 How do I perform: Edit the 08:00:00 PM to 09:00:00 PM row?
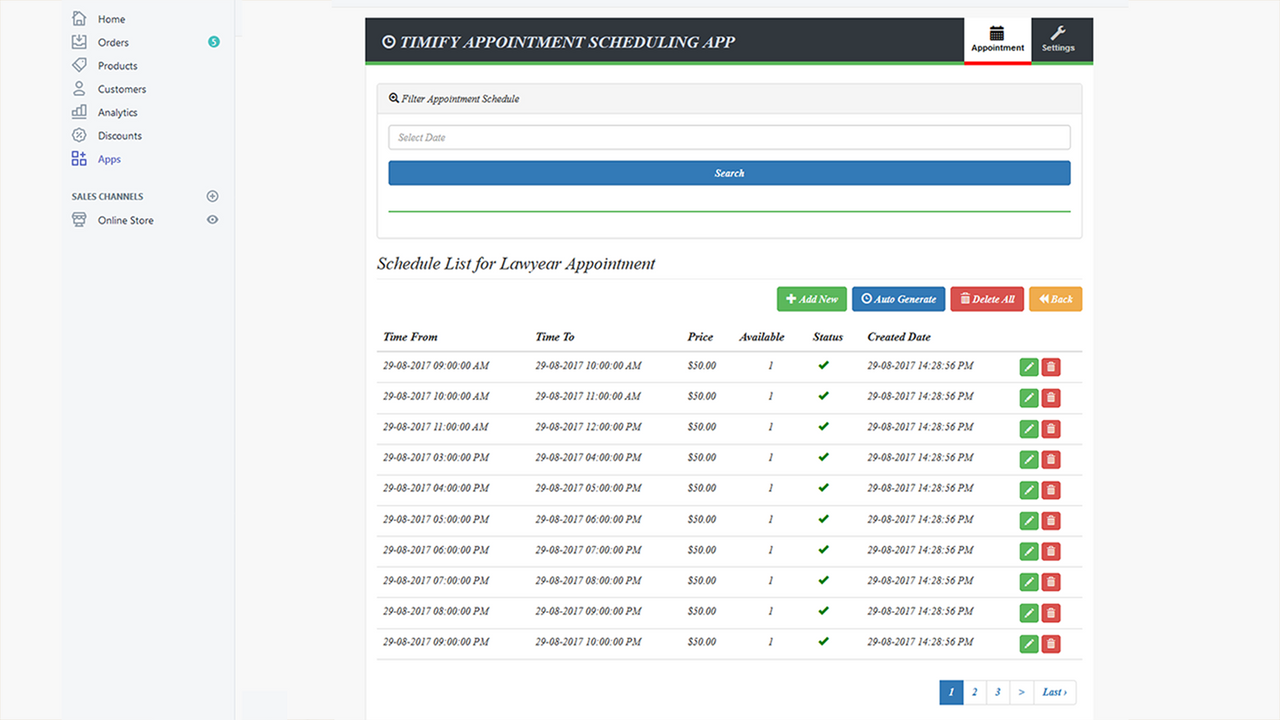click(x=1029, y=613)
